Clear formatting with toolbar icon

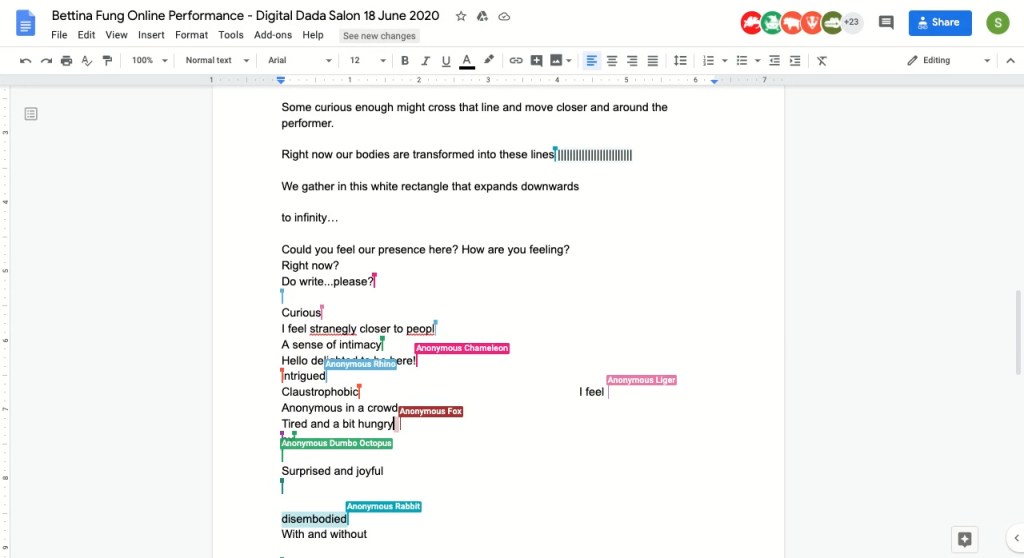(822, 61)
